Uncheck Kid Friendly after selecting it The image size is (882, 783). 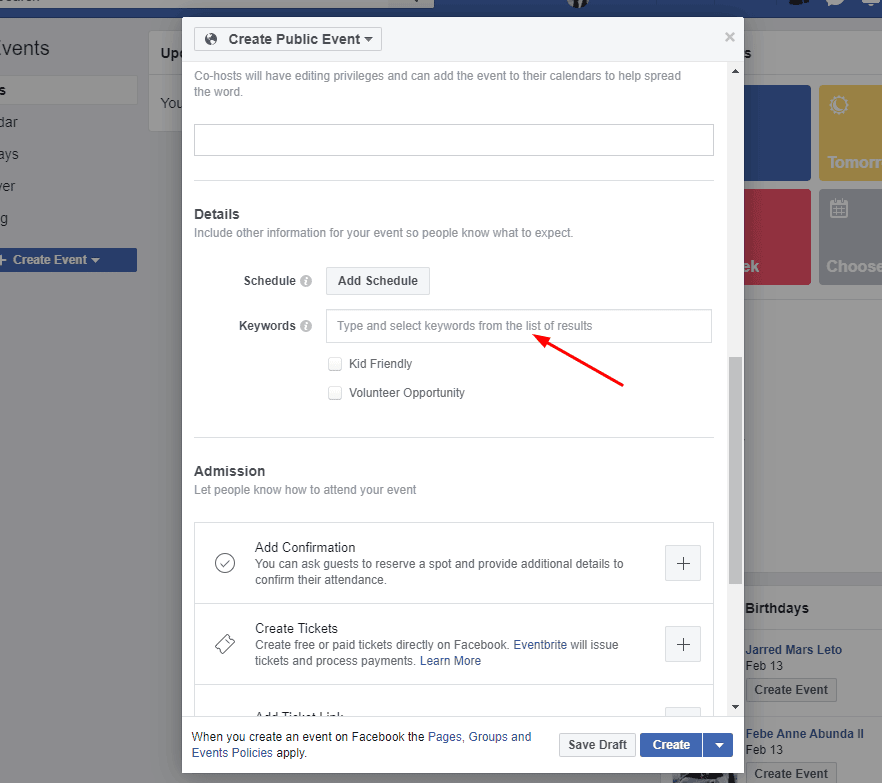pos(335,363)
